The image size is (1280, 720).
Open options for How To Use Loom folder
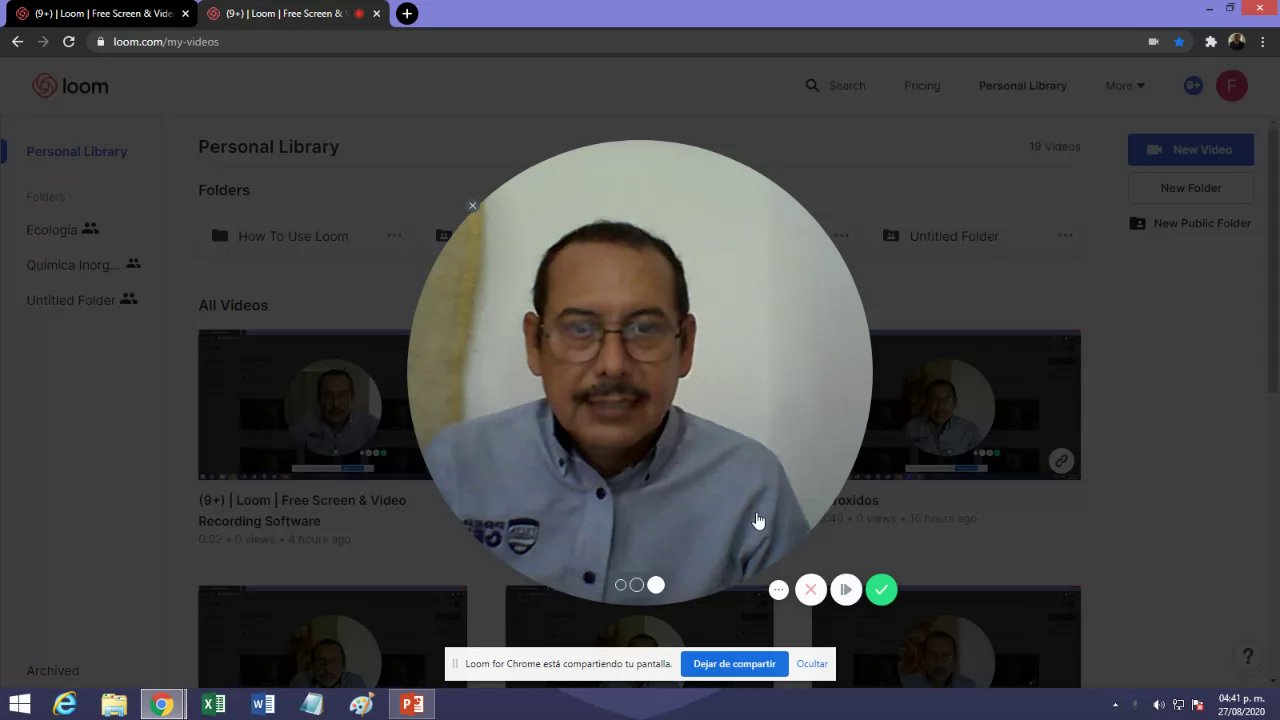(394, 236)
